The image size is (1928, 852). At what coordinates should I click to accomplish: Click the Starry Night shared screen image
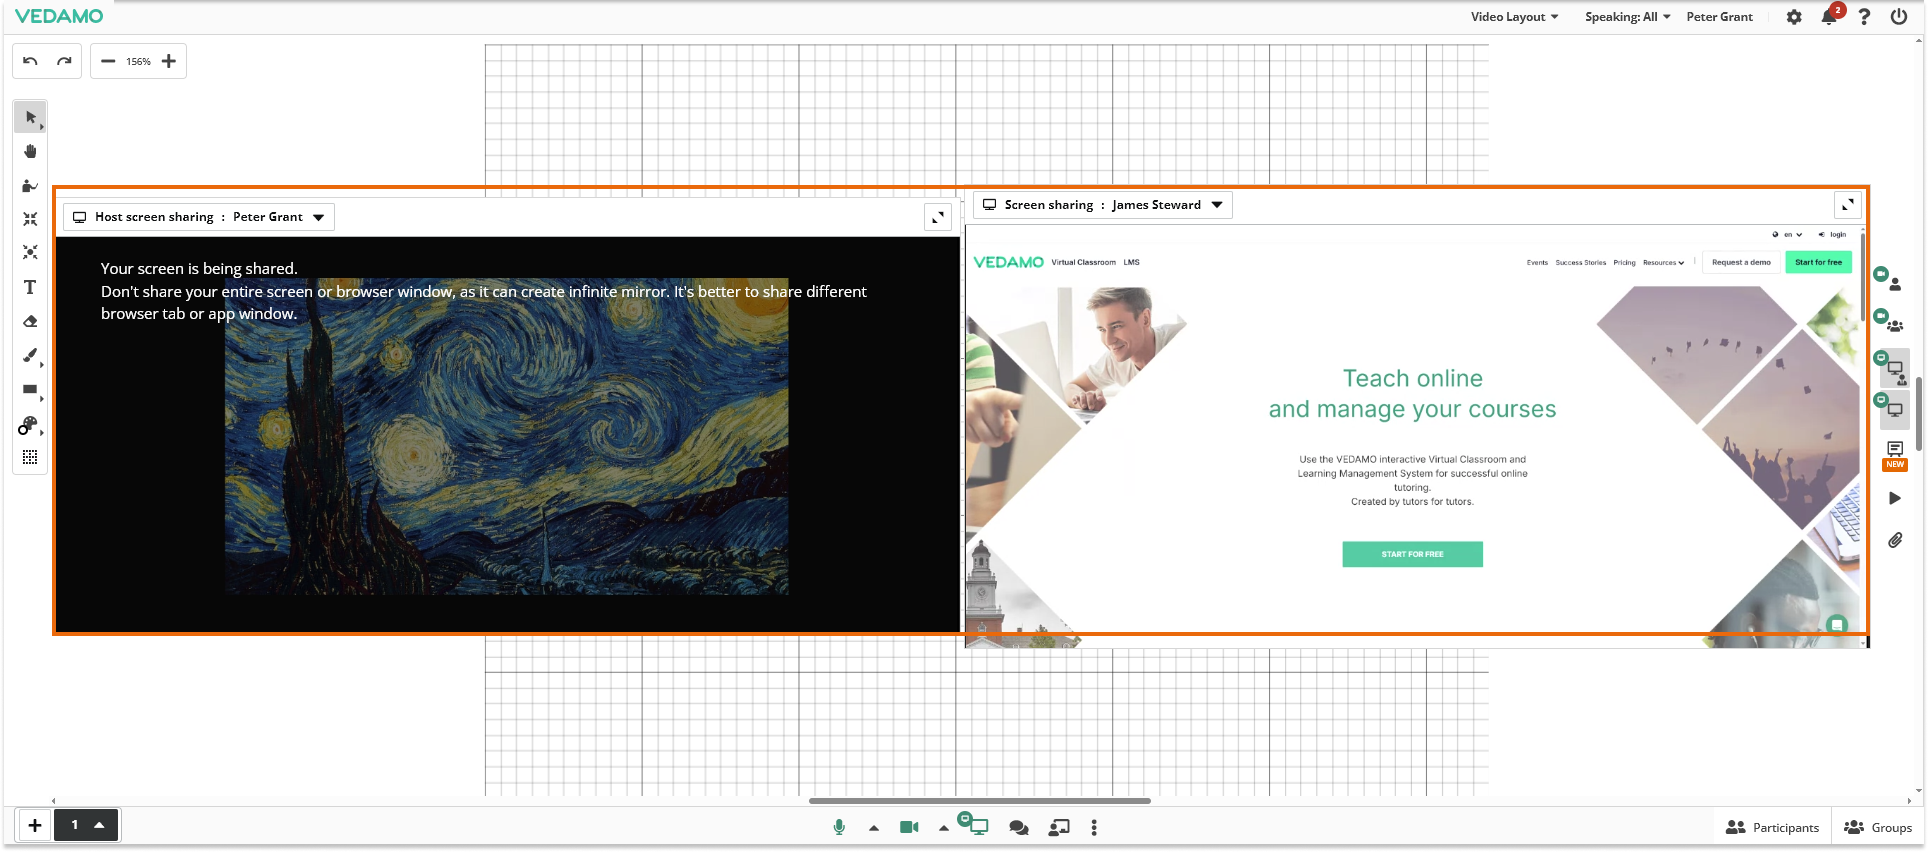(x=507, y=436)
